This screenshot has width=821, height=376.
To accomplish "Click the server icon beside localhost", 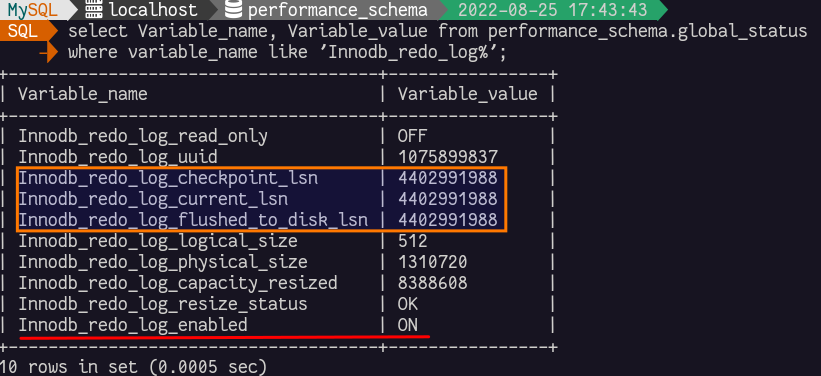I will click(x=95, y=10).
